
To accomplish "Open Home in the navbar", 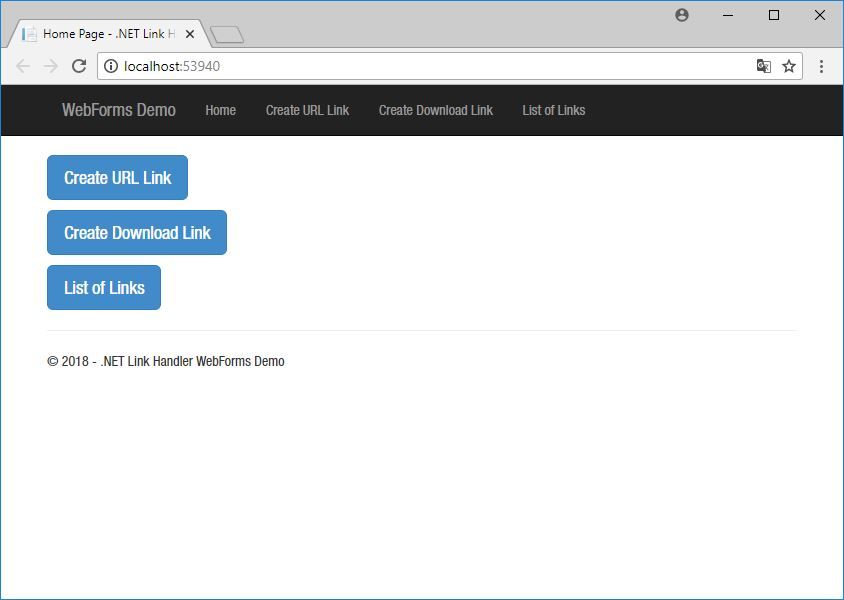I will (x=221, y=110).
